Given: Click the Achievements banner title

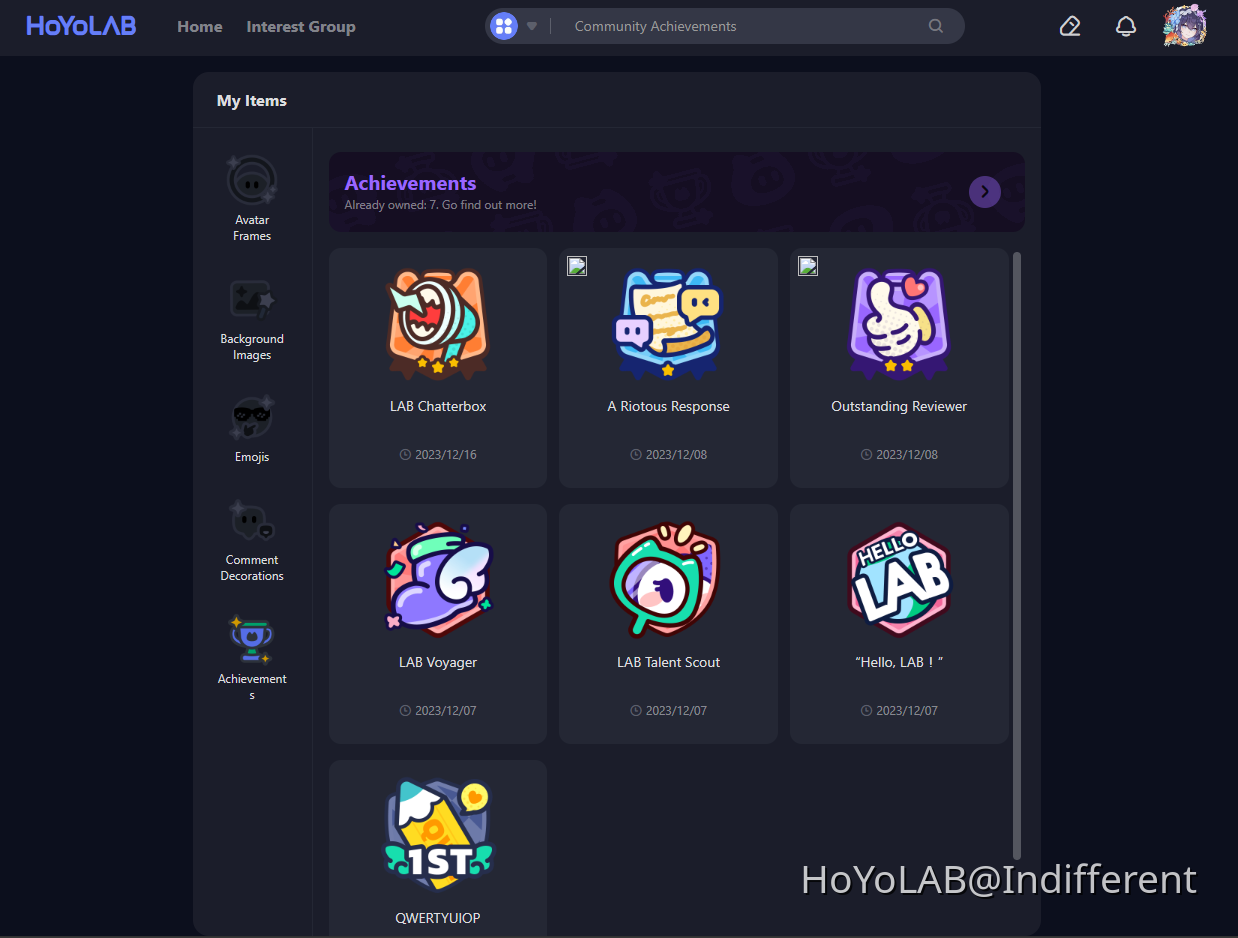Looking at the screenshot, I should click(x=410, y=183).
